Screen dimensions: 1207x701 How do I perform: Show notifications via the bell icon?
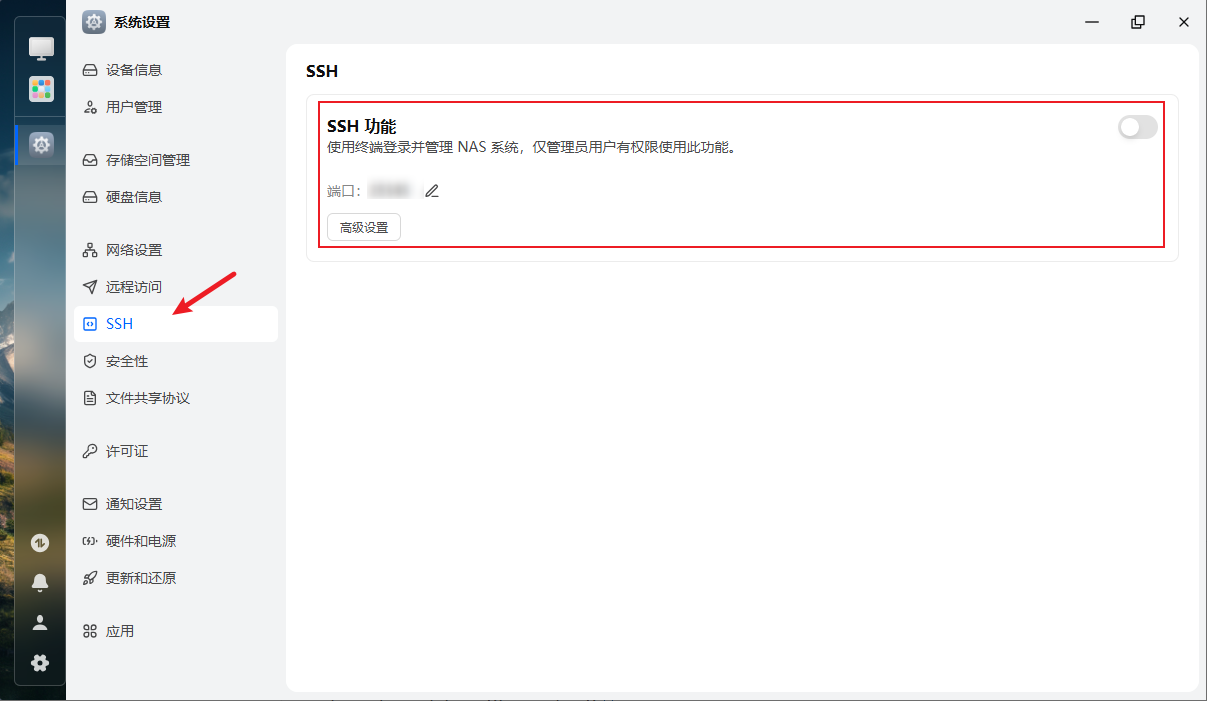point(40,582)
